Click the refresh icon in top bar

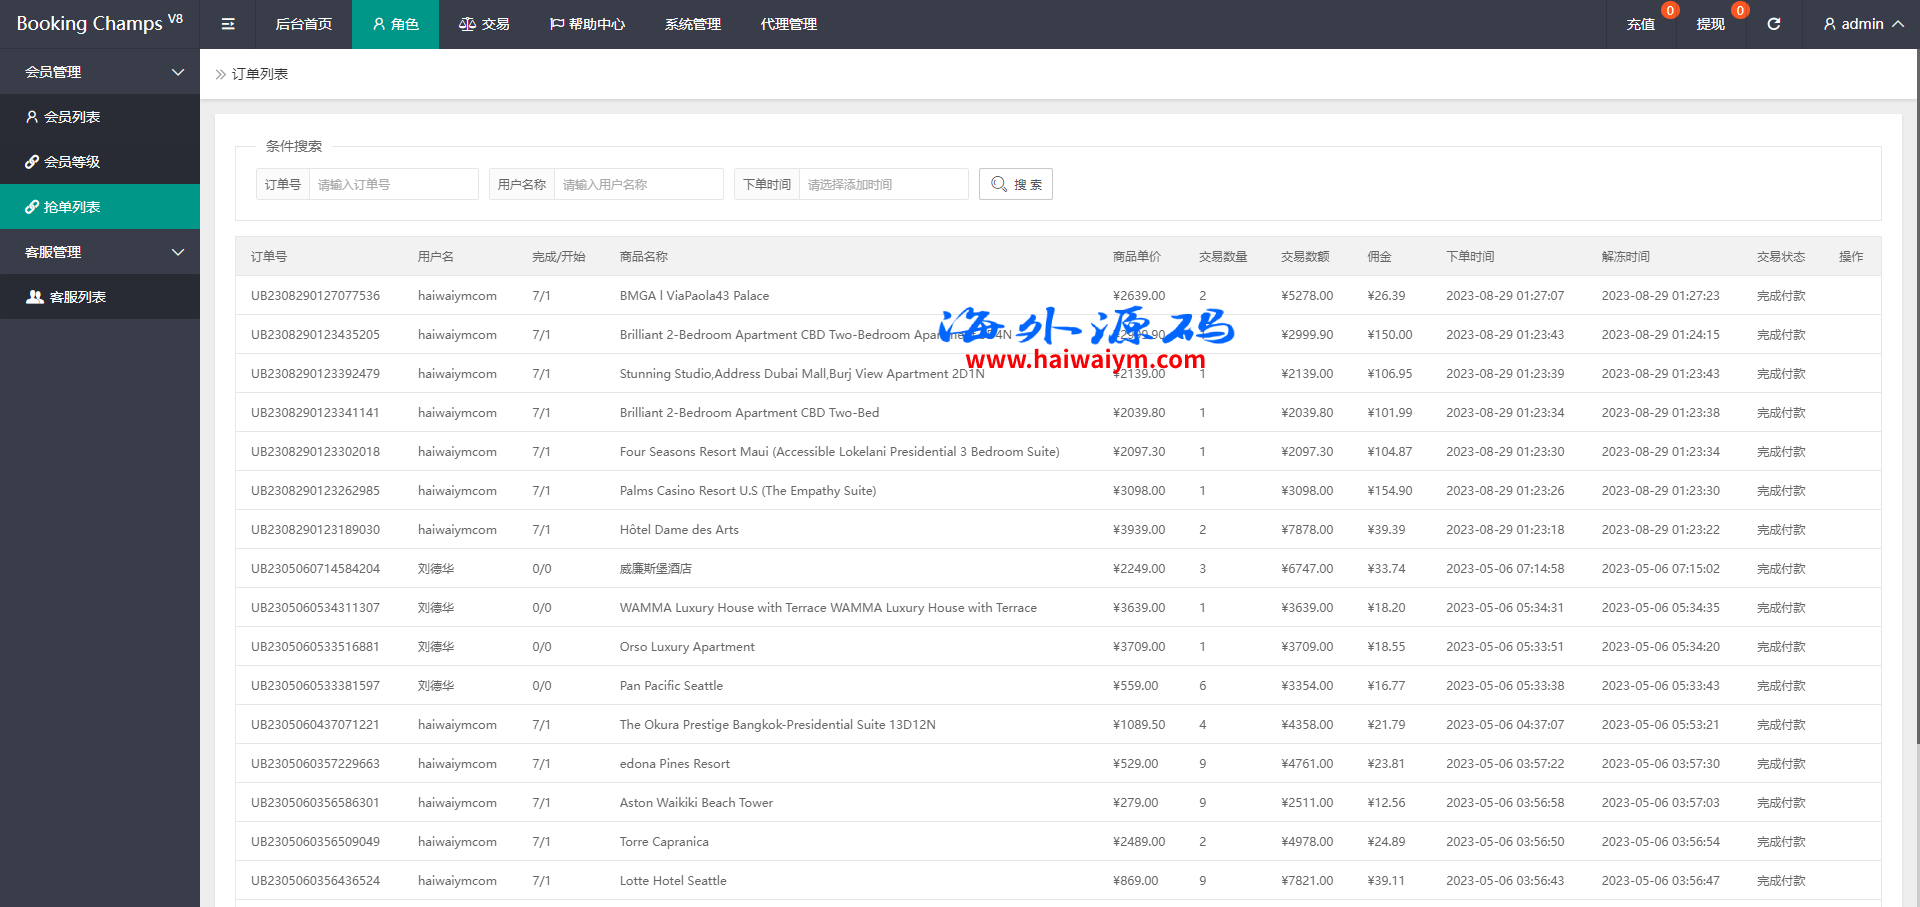point(1773,24)
